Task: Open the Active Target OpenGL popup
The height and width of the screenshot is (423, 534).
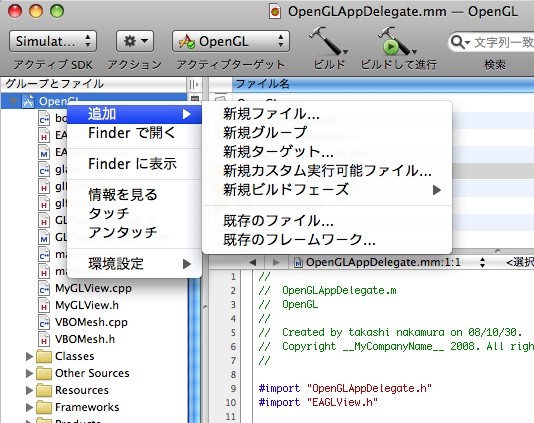Action: pos(231,41)
